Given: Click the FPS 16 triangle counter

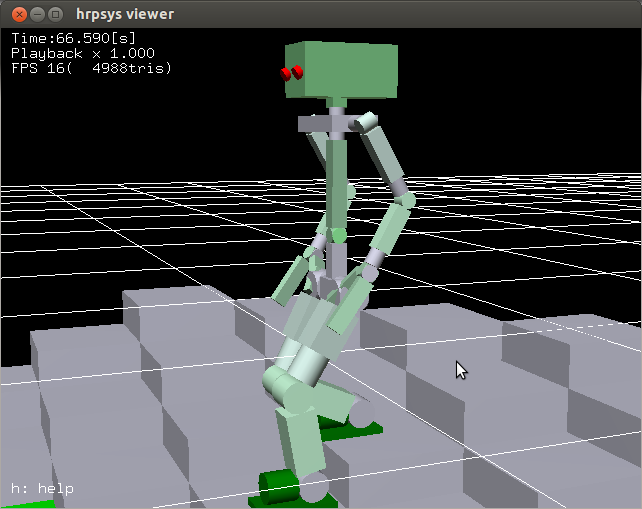Looking at the screenshot, I should (x=91, y=68).
